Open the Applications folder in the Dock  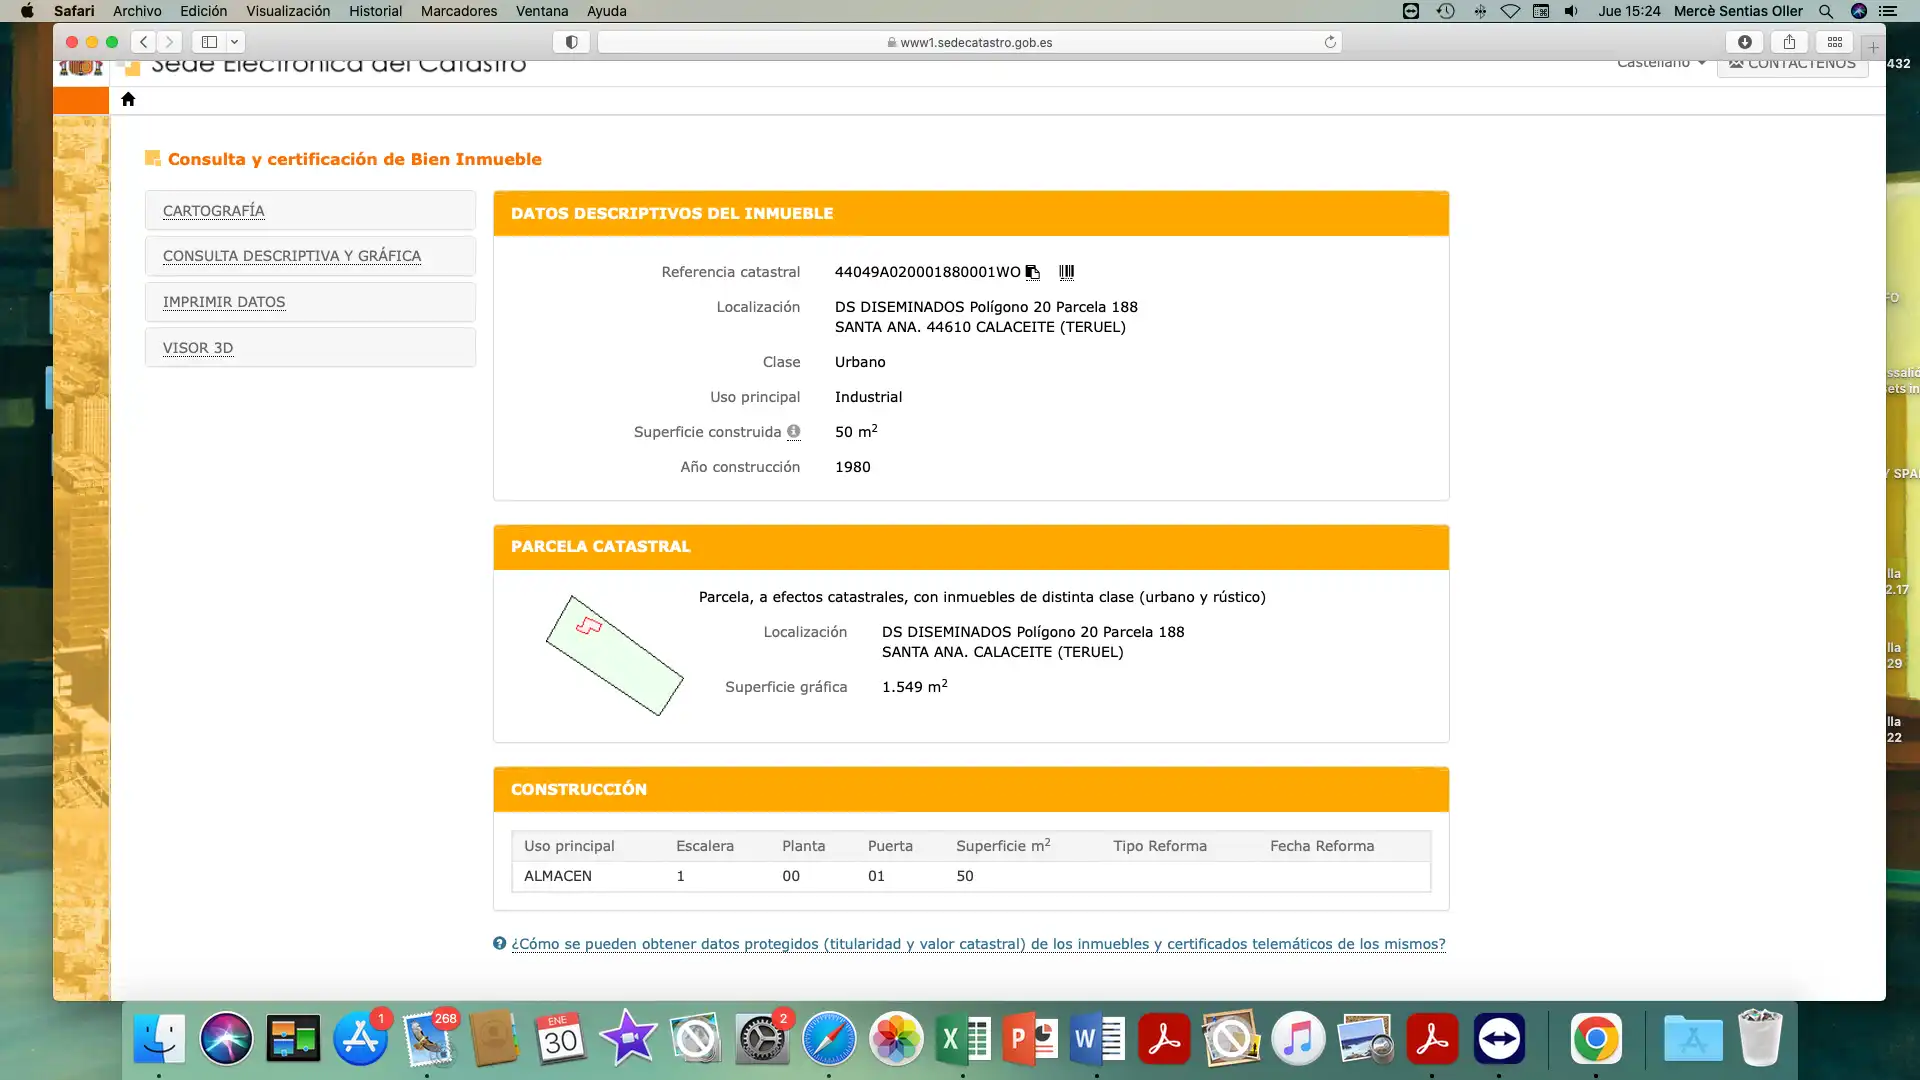point(1693,1039)
